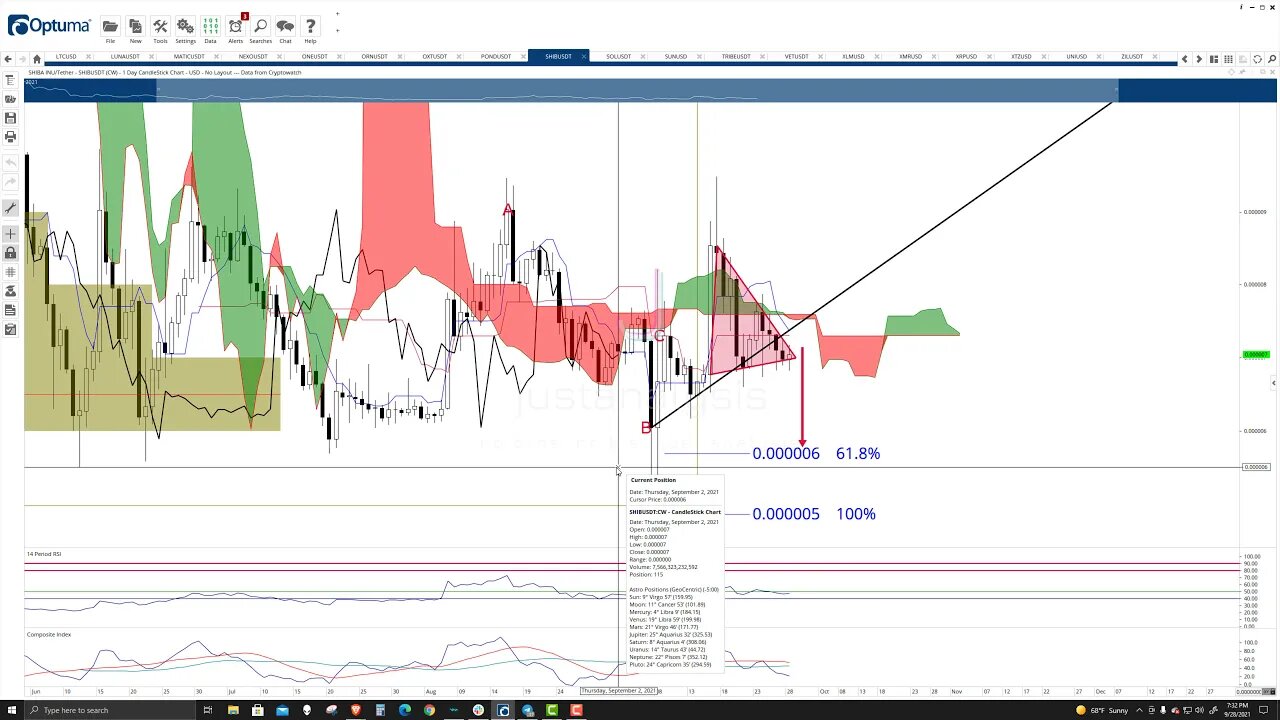Click the search magnifier at tab bar end
This screenshot has height=720, width=1280.
pyautogui.click(x=1272, y=59)
